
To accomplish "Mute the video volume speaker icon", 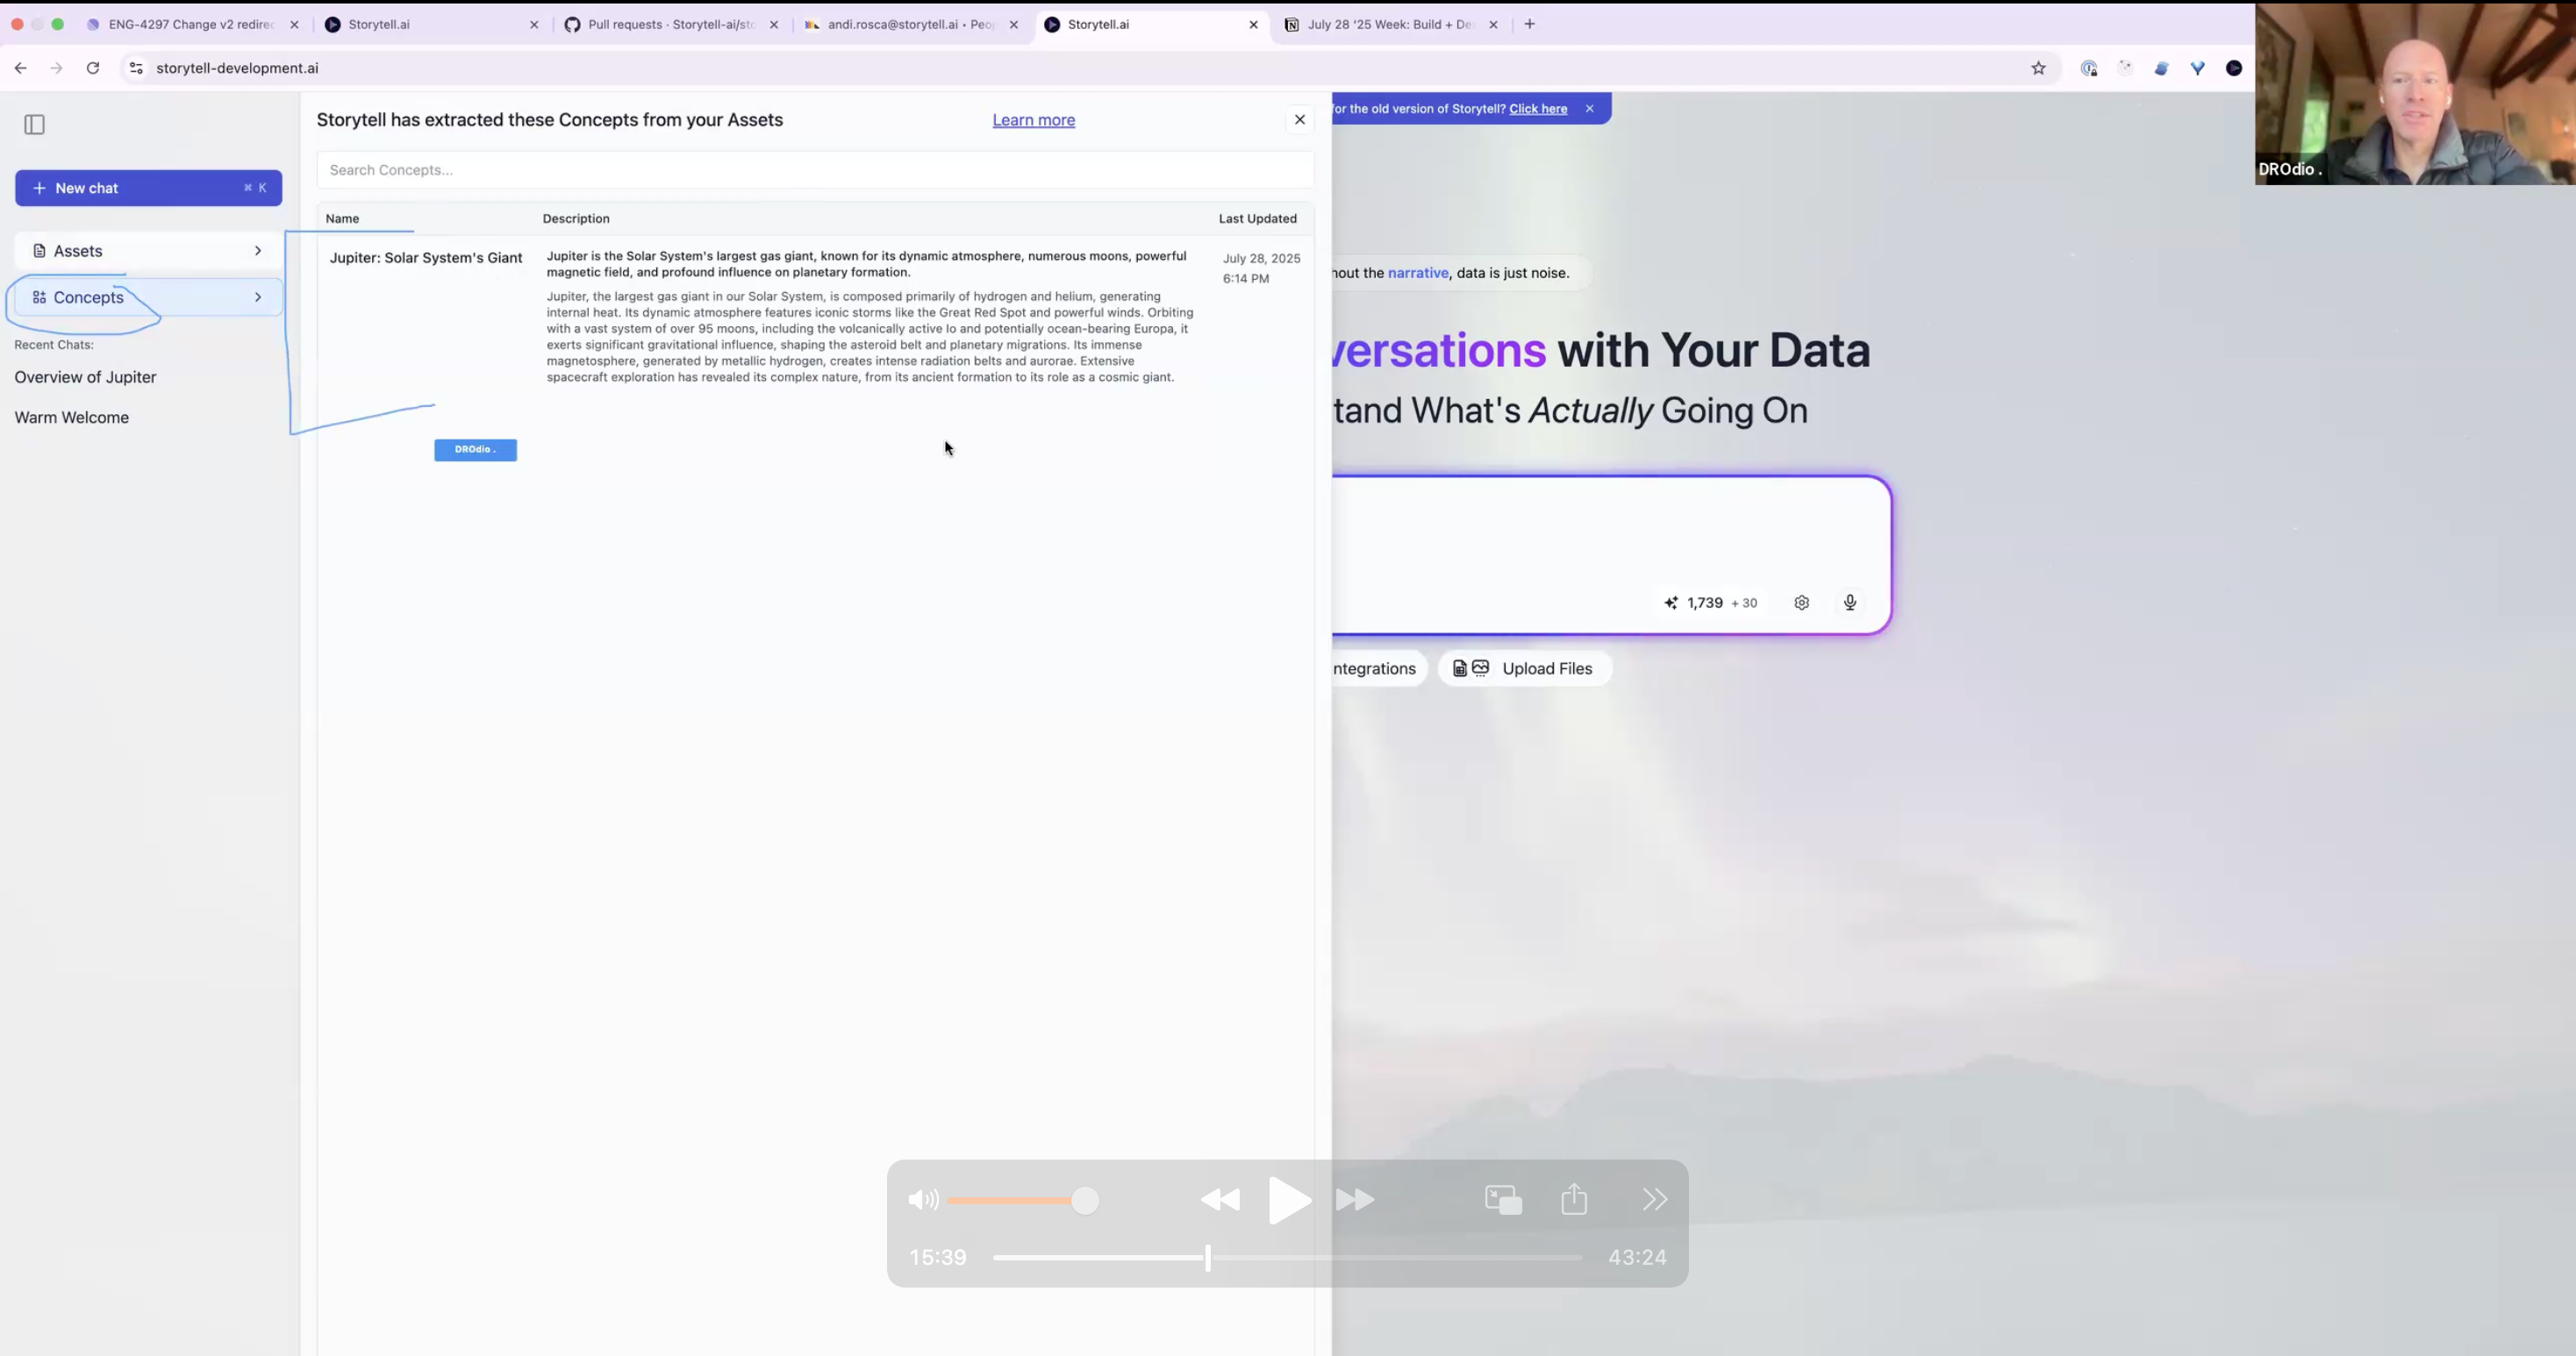I will [x=923, y=1200].
